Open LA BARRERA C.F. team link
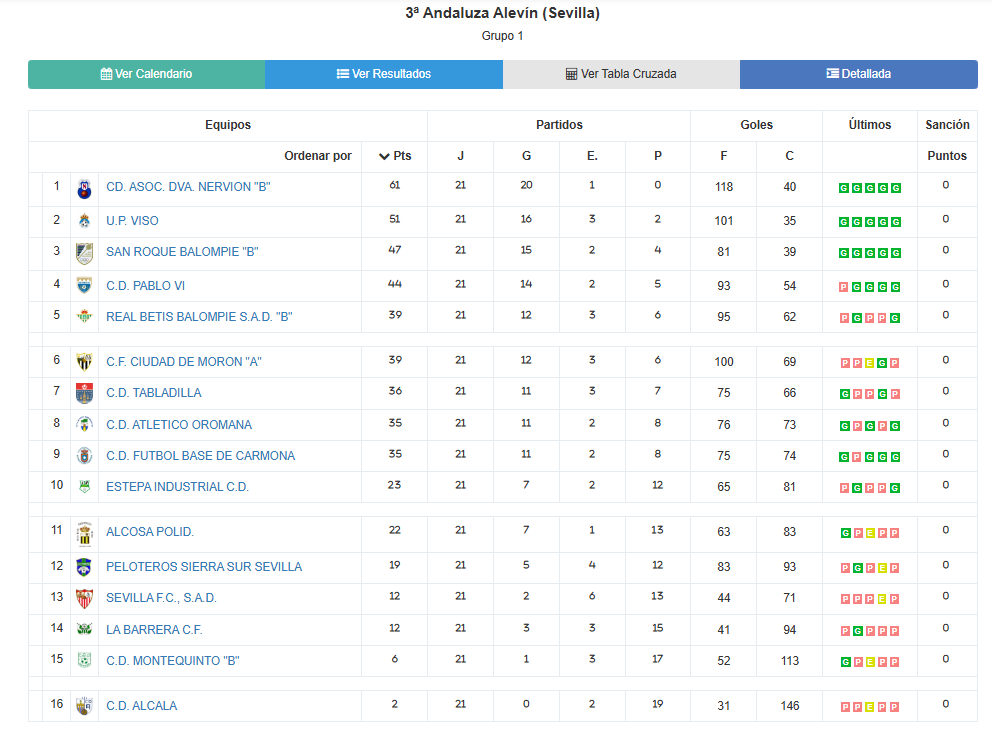The height and width of the screenshot is (731, 992). tap(154, 630)
